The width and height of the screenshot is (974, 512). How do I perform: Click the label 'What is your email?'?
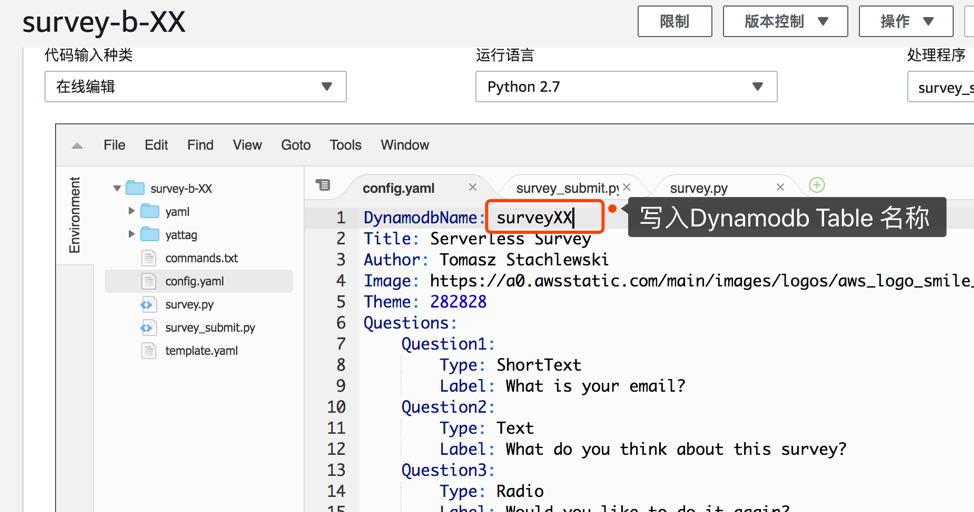coord(595,386)
